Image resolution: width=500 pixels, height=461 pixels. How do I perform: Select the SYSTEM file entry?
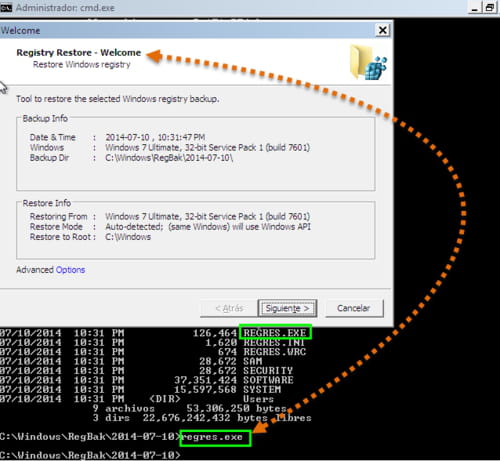click(x=262, y=389)
